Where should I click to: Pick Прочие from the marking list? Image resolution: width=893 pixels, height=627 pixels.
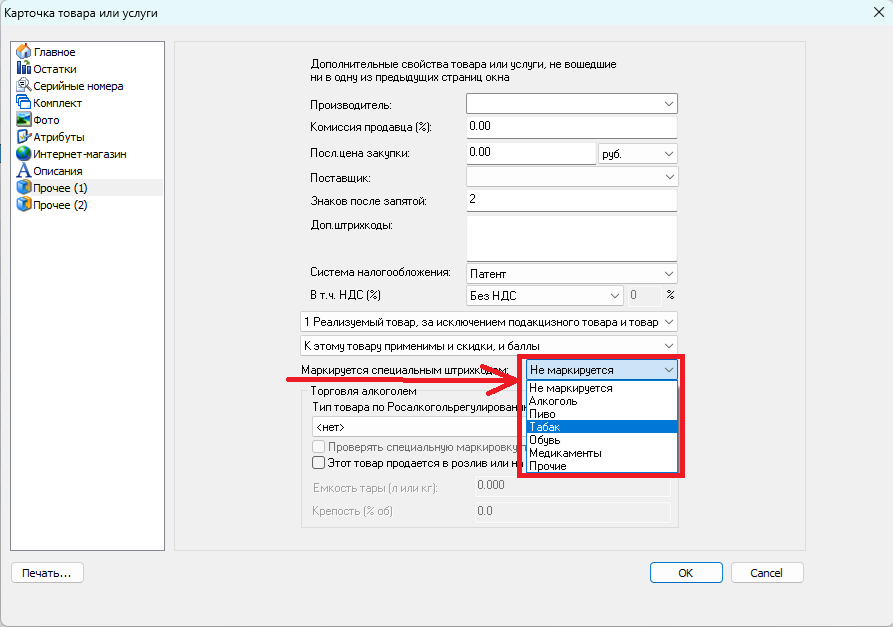(x=602, y=466)
